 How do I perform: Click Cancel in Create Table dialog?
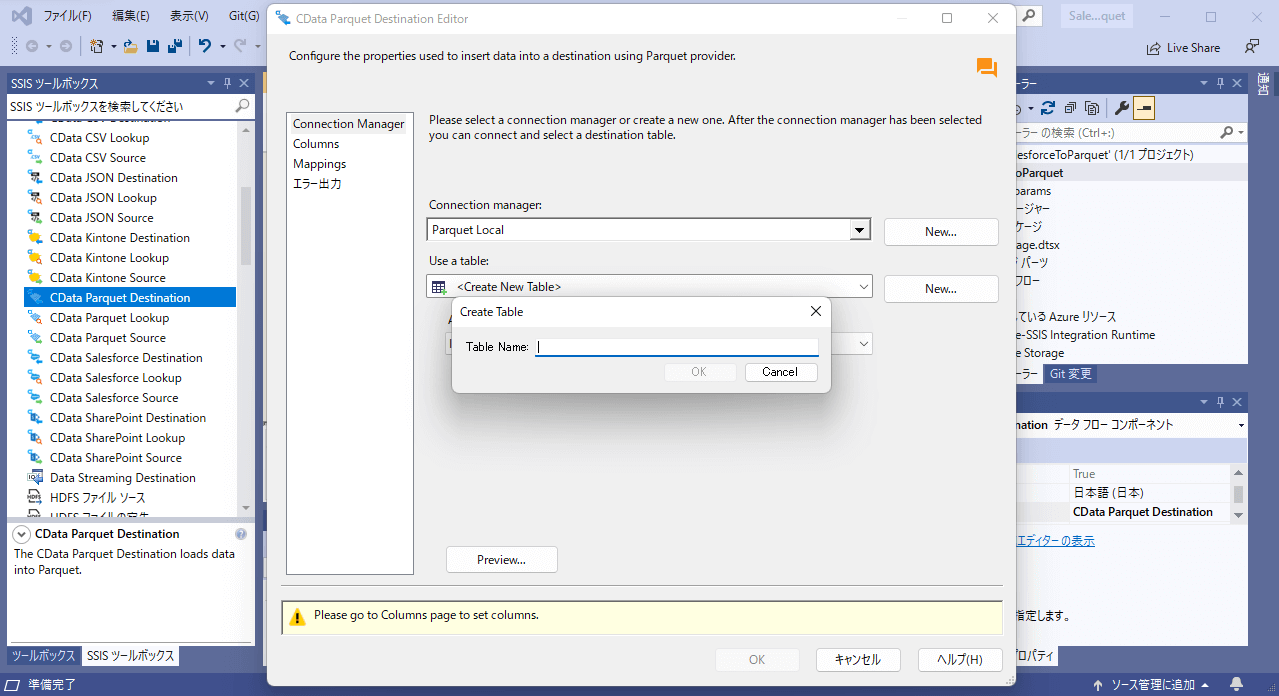coord(780,372)
